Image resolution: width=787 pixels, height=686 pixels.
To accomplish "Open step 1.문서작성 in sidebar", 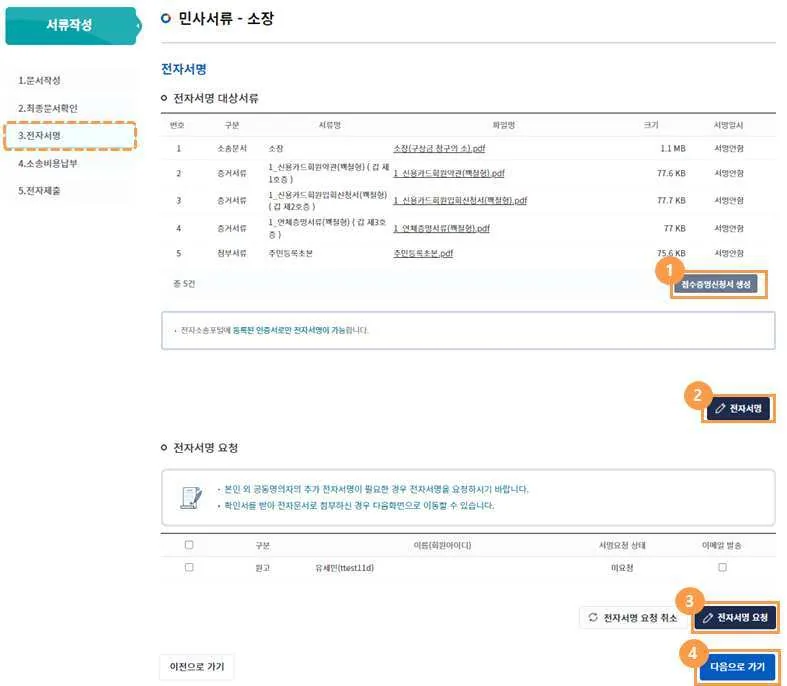I will (39, 80).
